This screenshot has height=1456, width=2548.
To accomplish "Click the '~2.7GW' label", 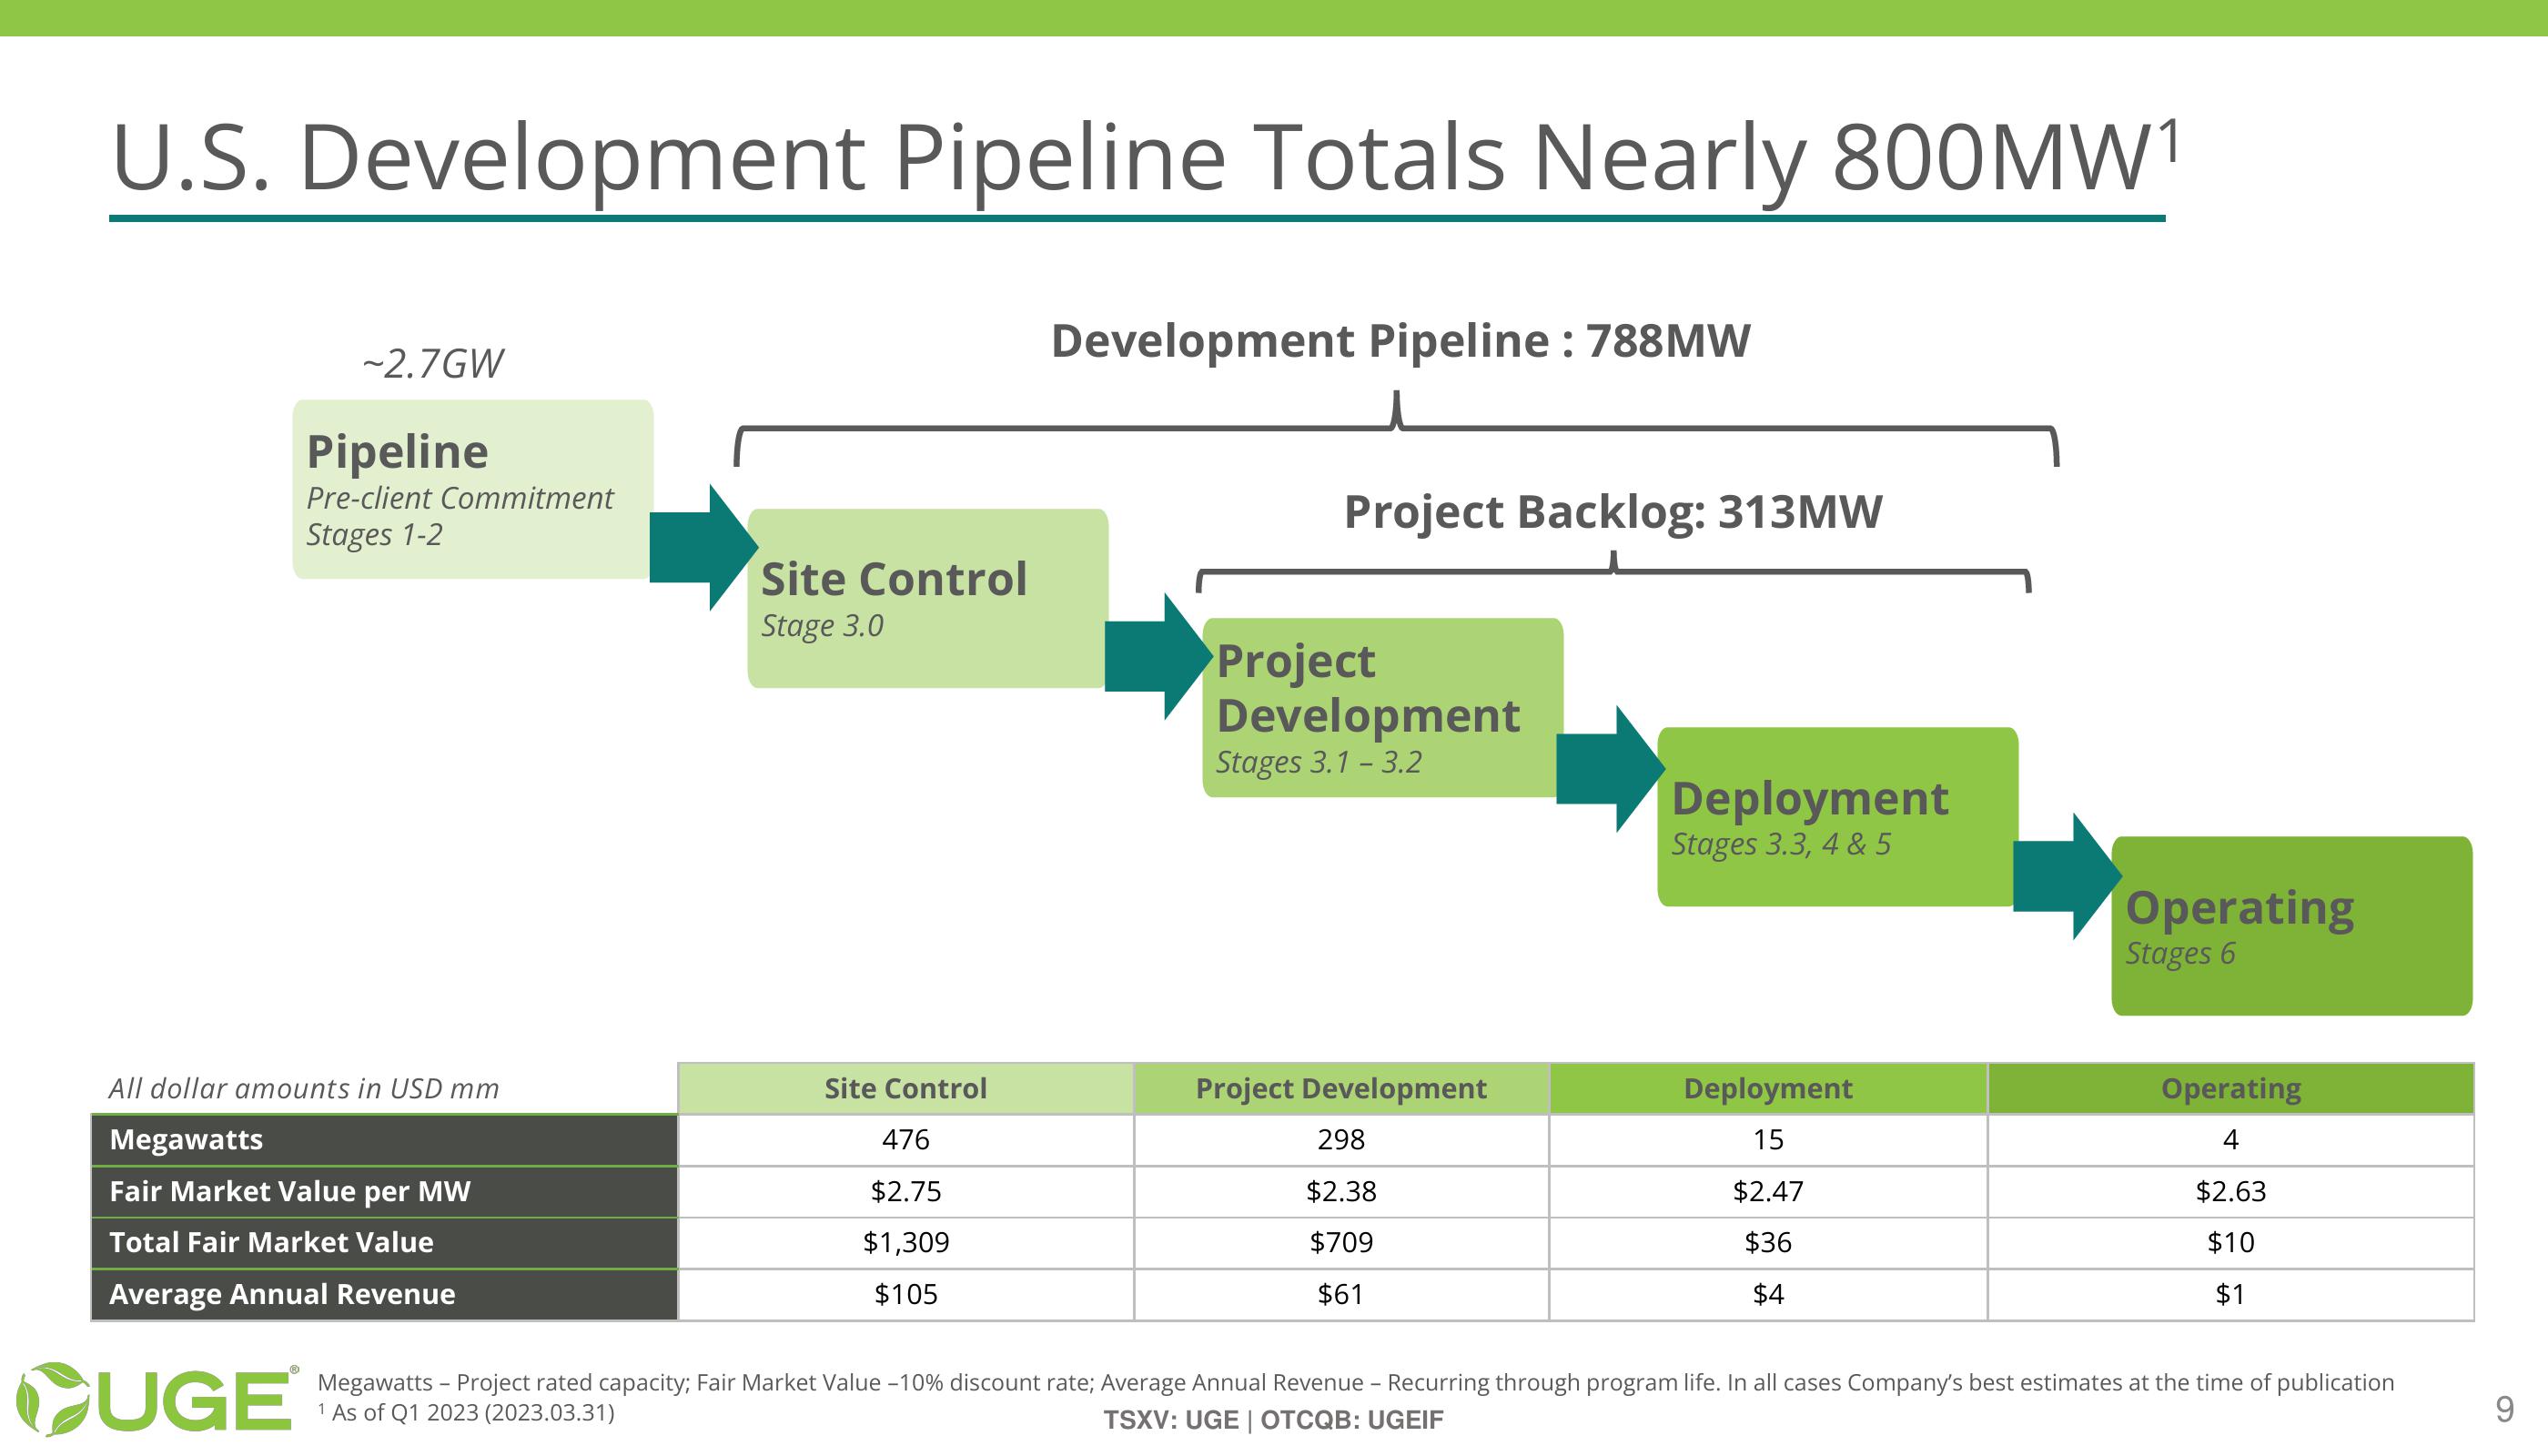I will pos(432,364).
